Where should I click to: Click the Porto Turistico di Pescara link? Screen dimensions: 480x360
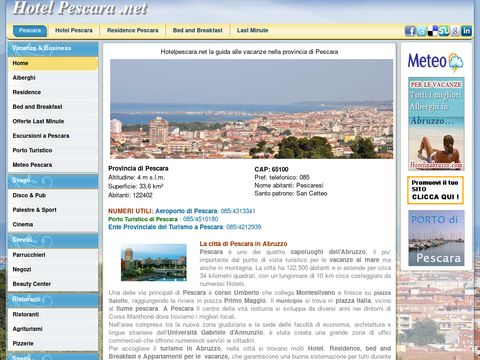tap(143, 219)
